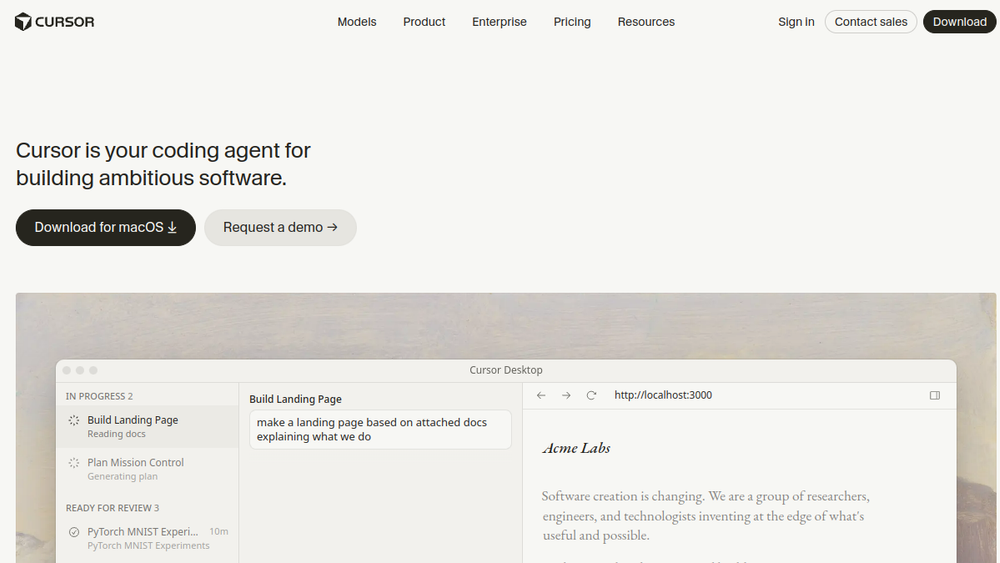This screenshot has width=1000, height=563.
Task: Click the Contact sales button
Action: pyautogui.click(x=871, y=22)
